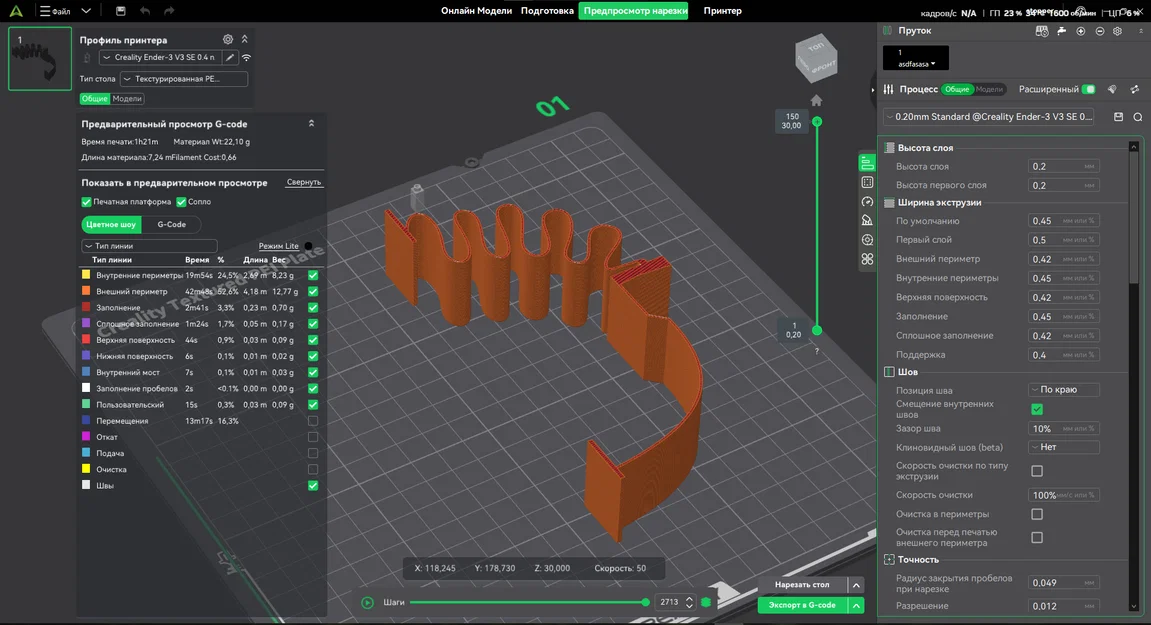Click the flushing volumes faucet icon

(1061, 31)
